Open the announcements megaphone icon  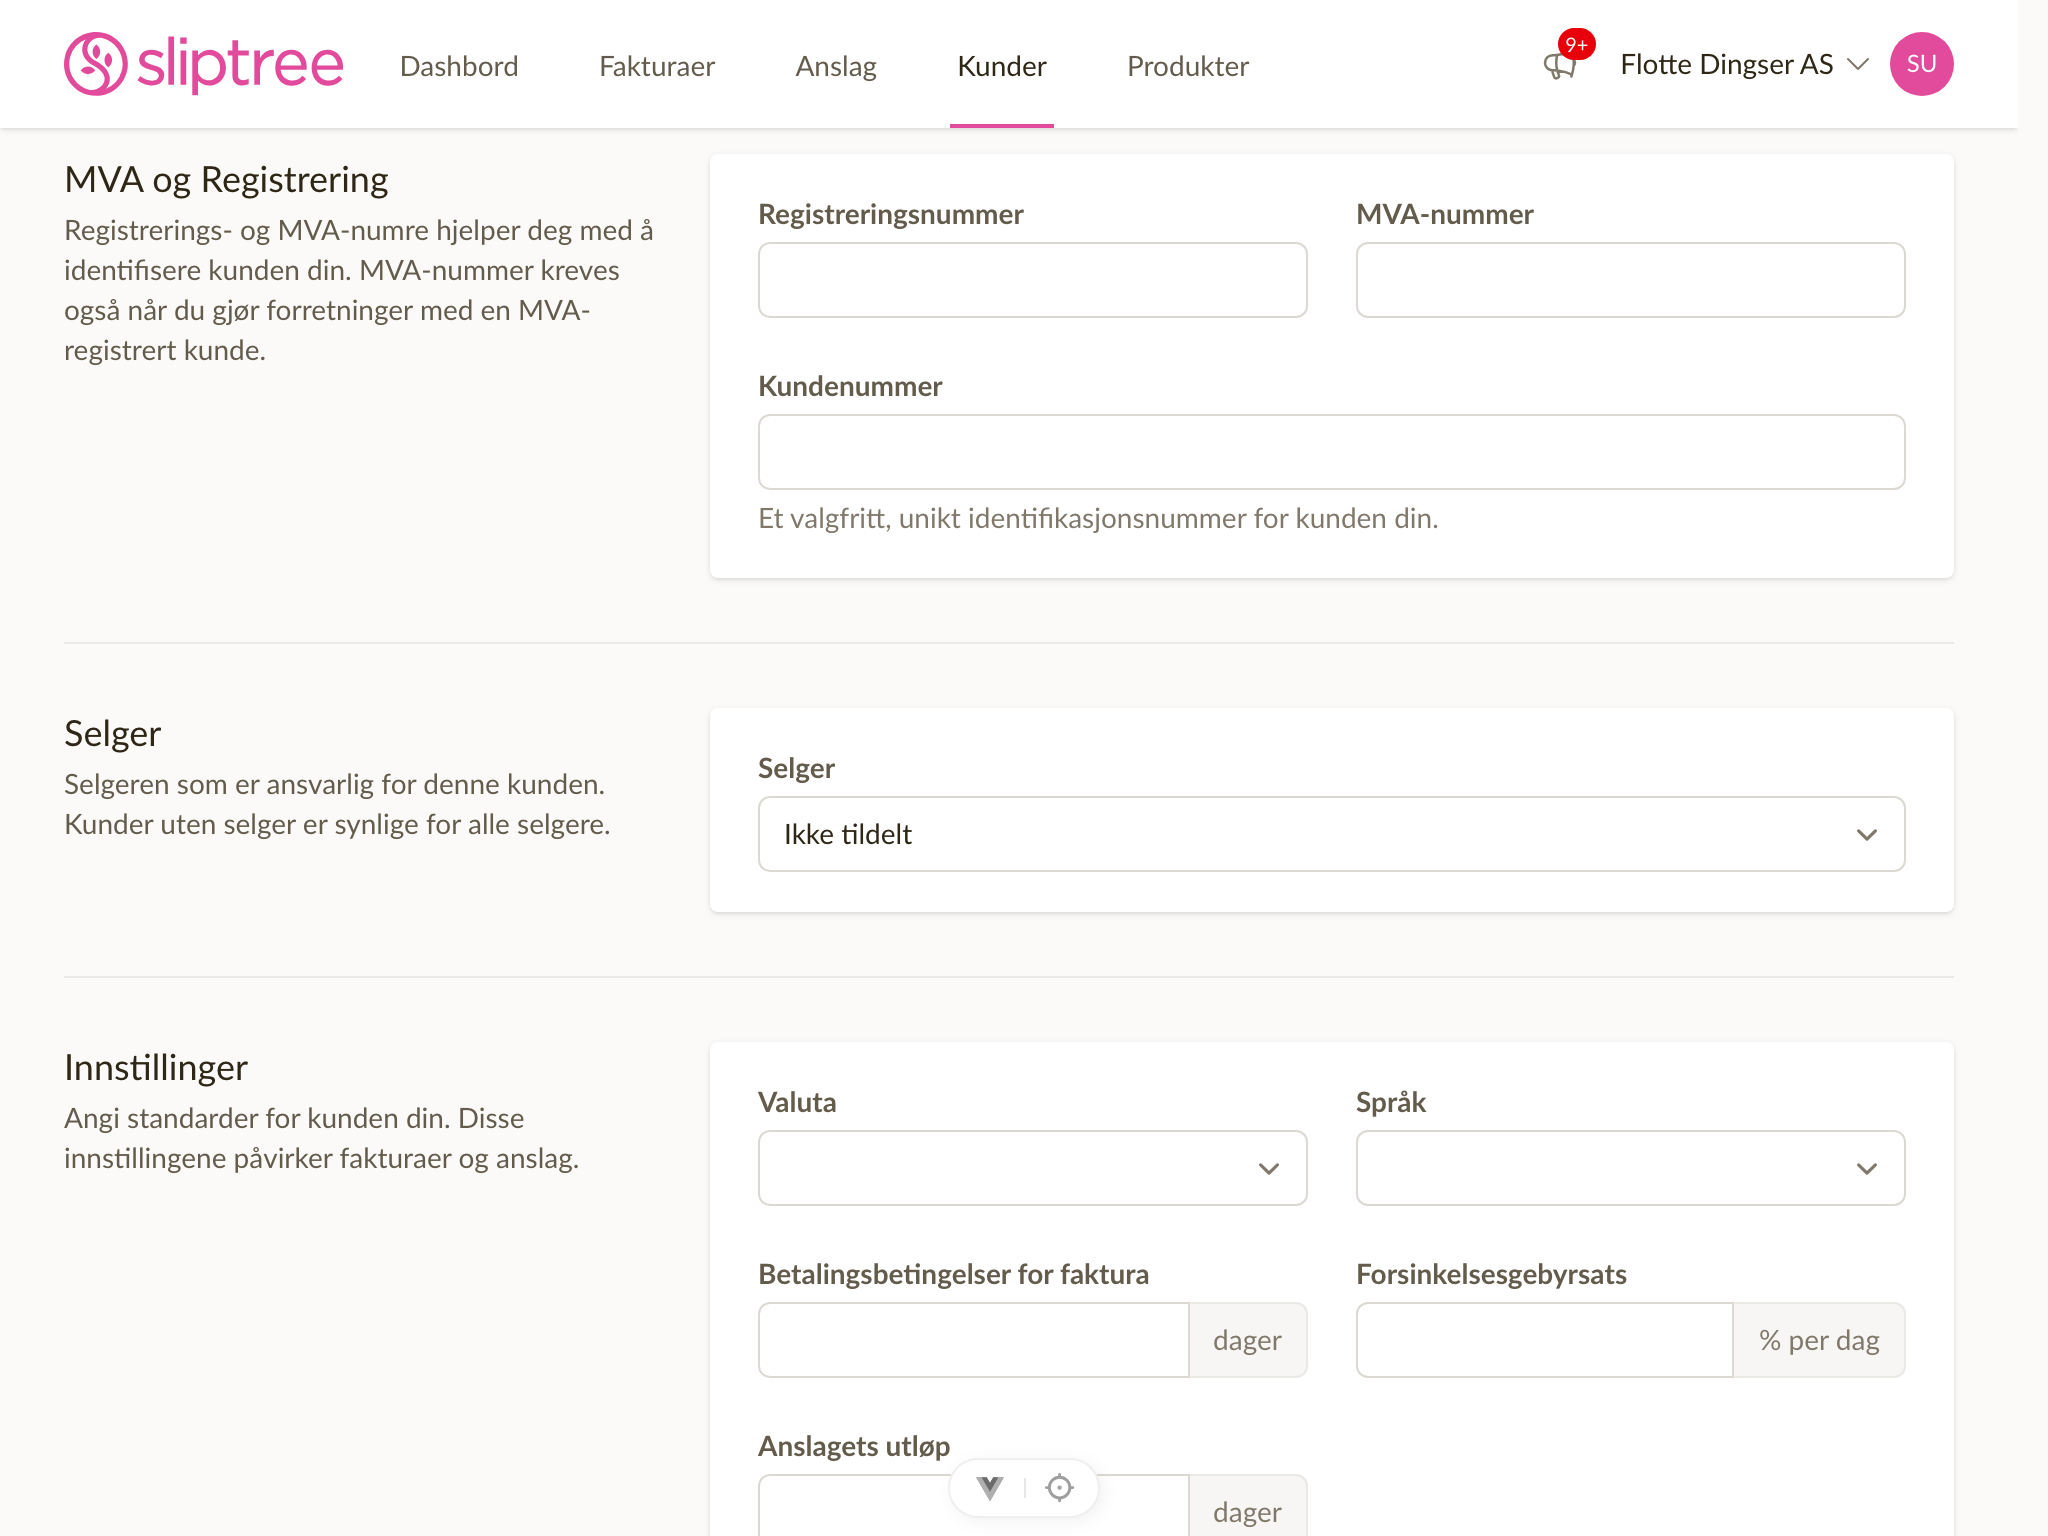coord(1559,68)
